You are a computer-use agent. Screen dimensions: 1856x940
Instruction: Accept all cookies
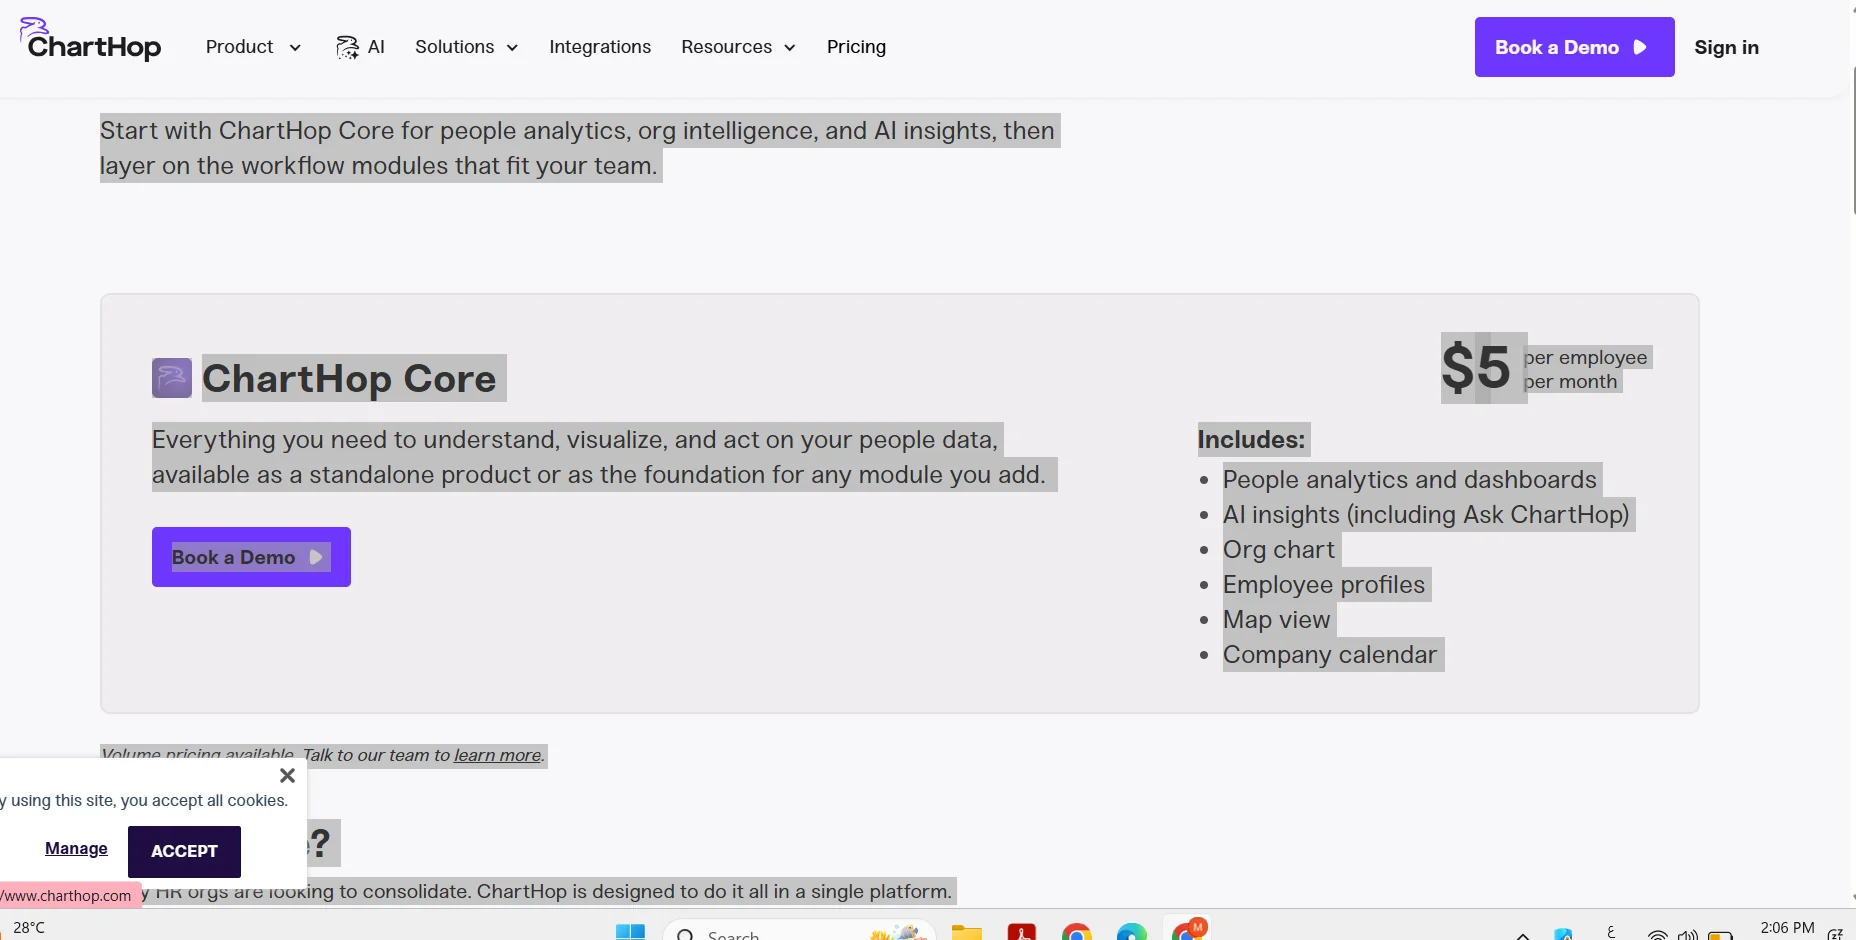[x=184, y=851]
